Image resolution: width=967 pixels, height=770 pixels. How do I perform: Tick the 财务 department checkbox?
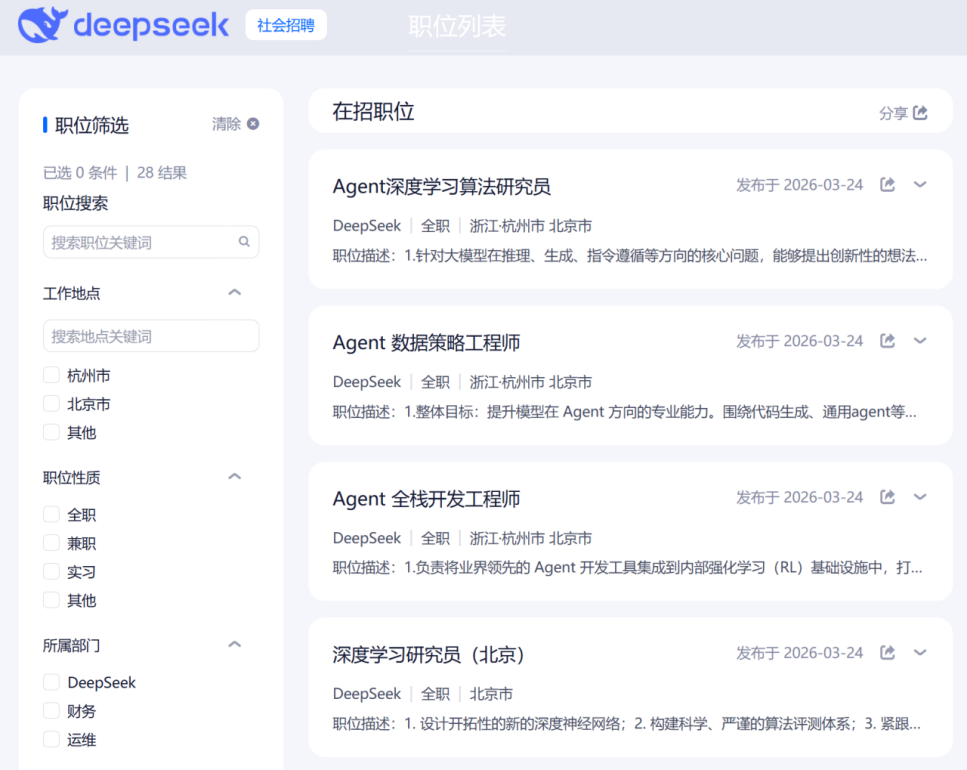pos(51,711)
